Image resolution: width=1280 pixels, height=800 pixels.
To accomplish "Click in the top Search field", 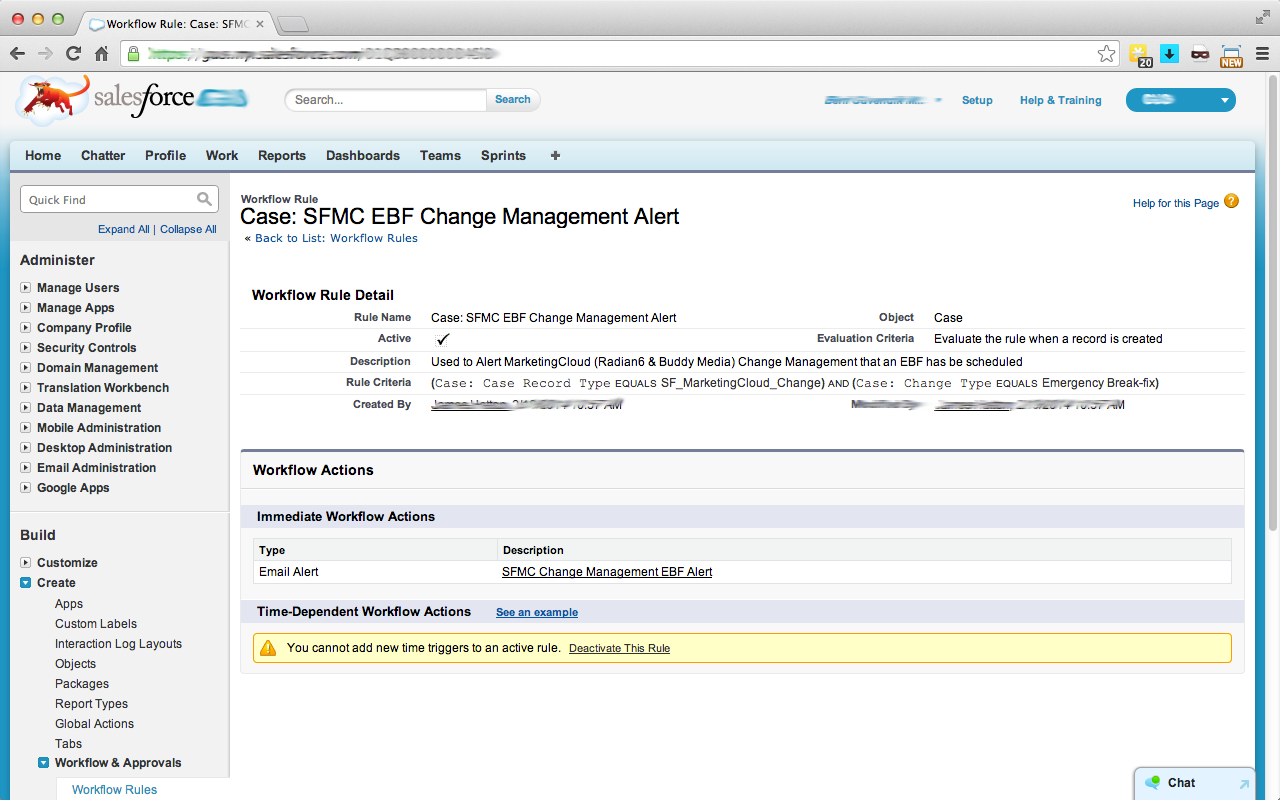I will pyautogui.click(x=386, y=99).
